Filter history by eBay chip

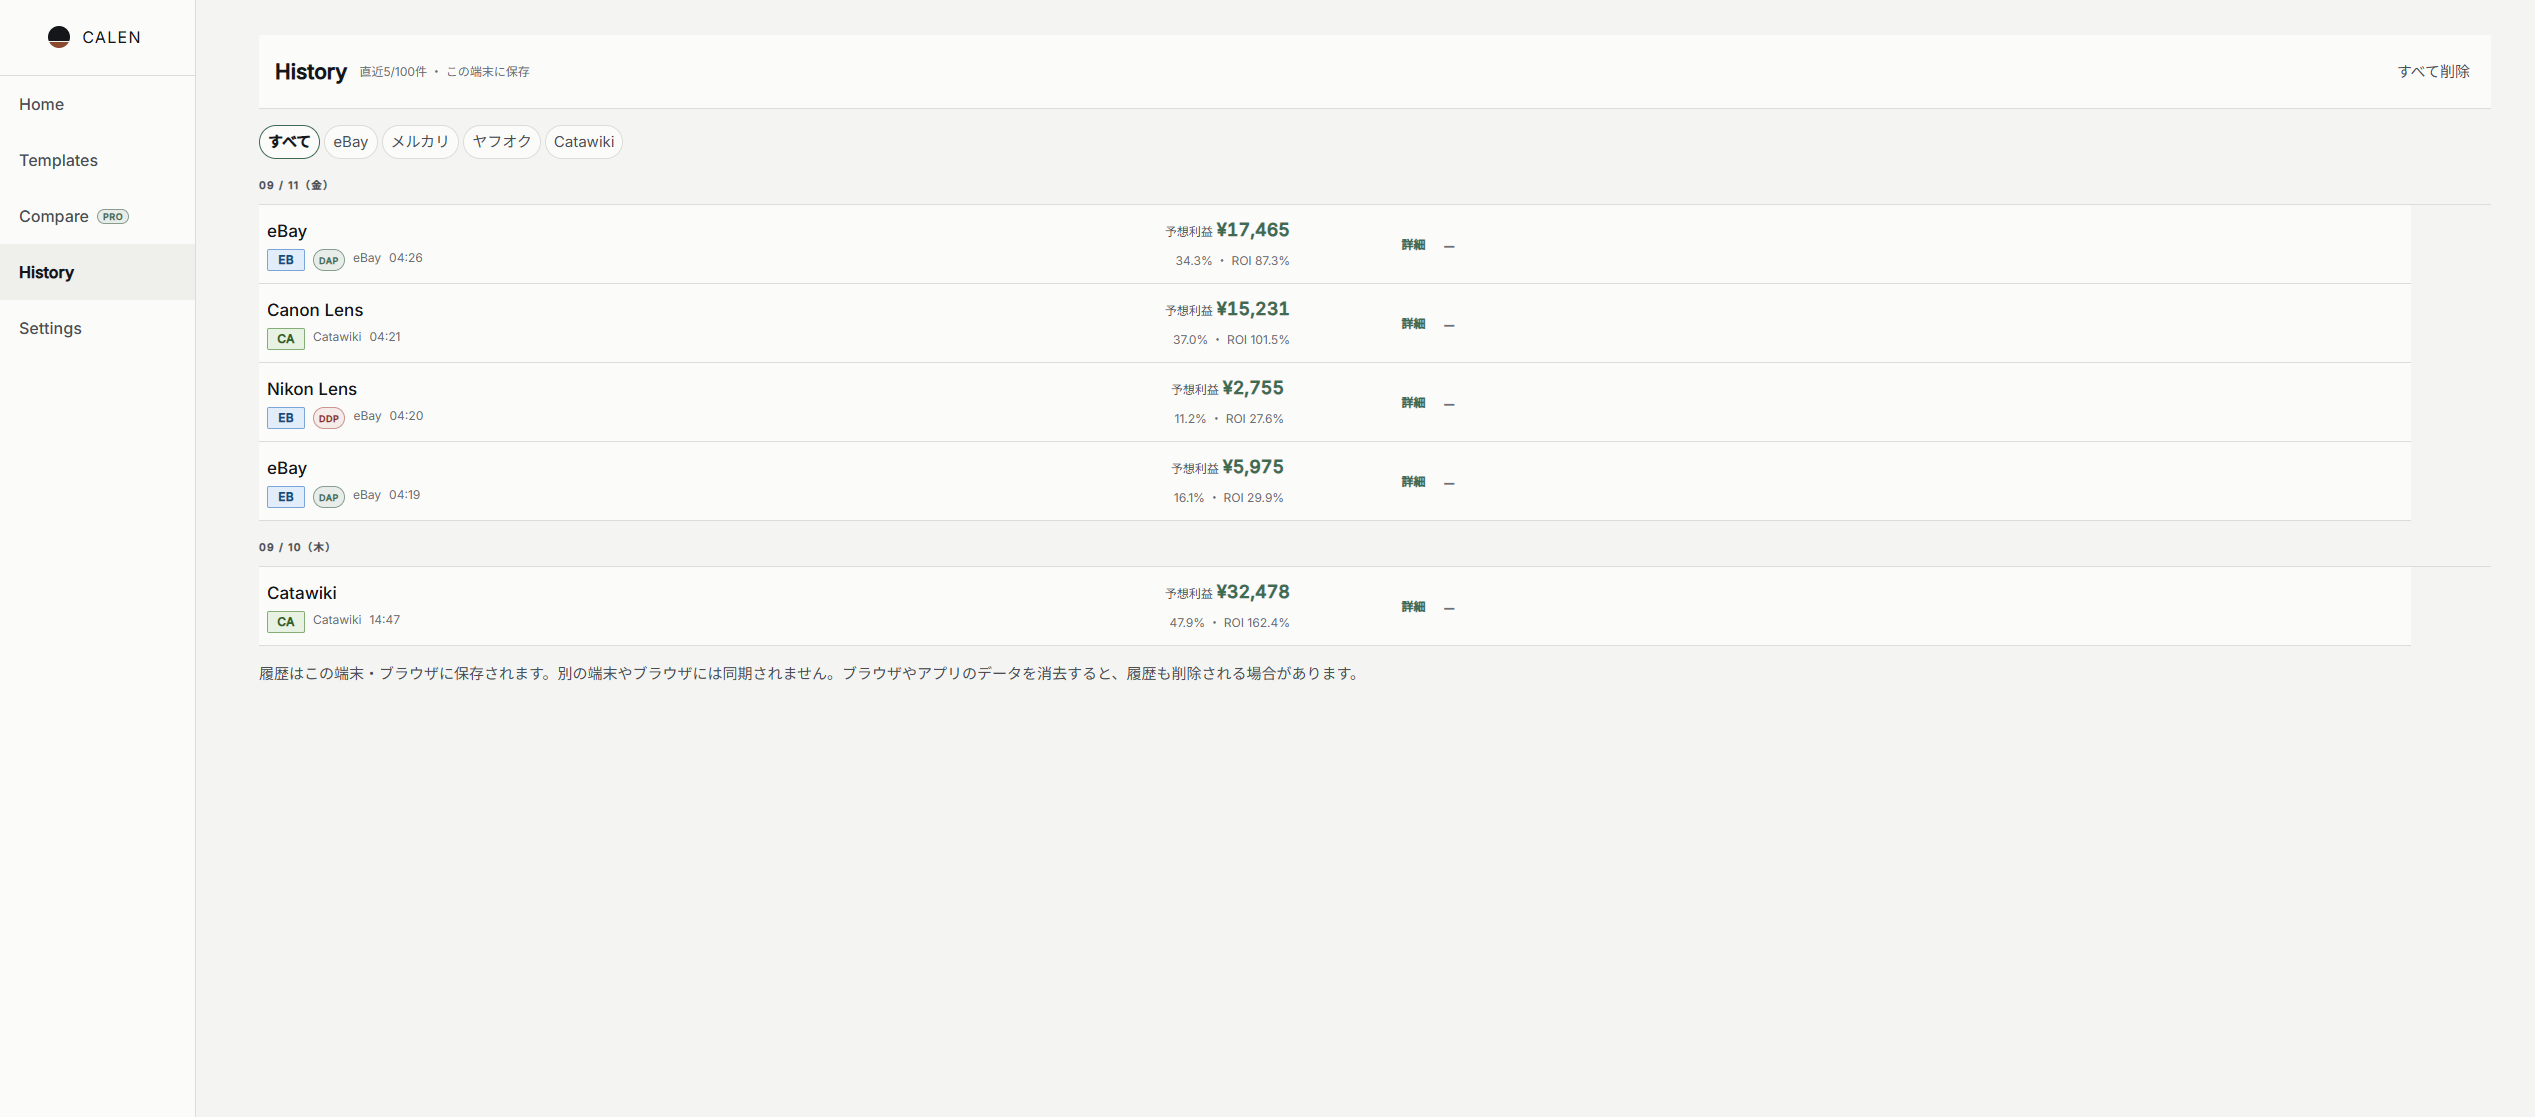(x=350, y=142)
